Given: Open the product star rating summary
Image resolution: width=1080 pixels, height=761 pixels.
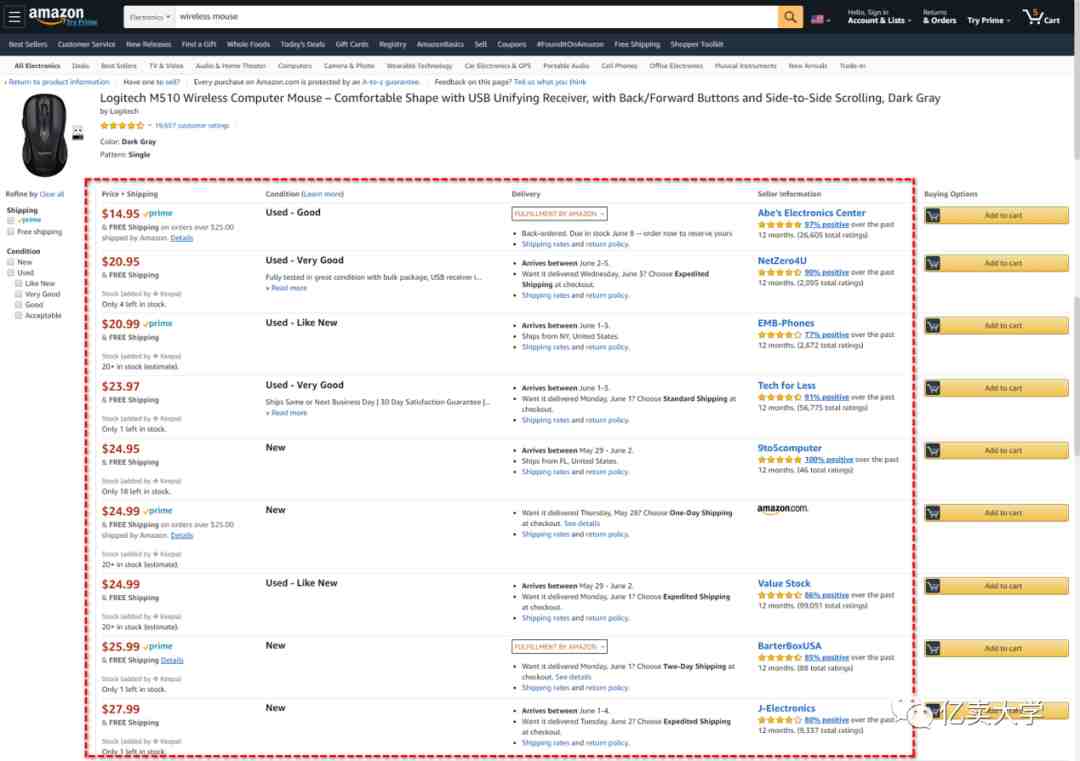Looking at the screenshot, I should point(122,125).
